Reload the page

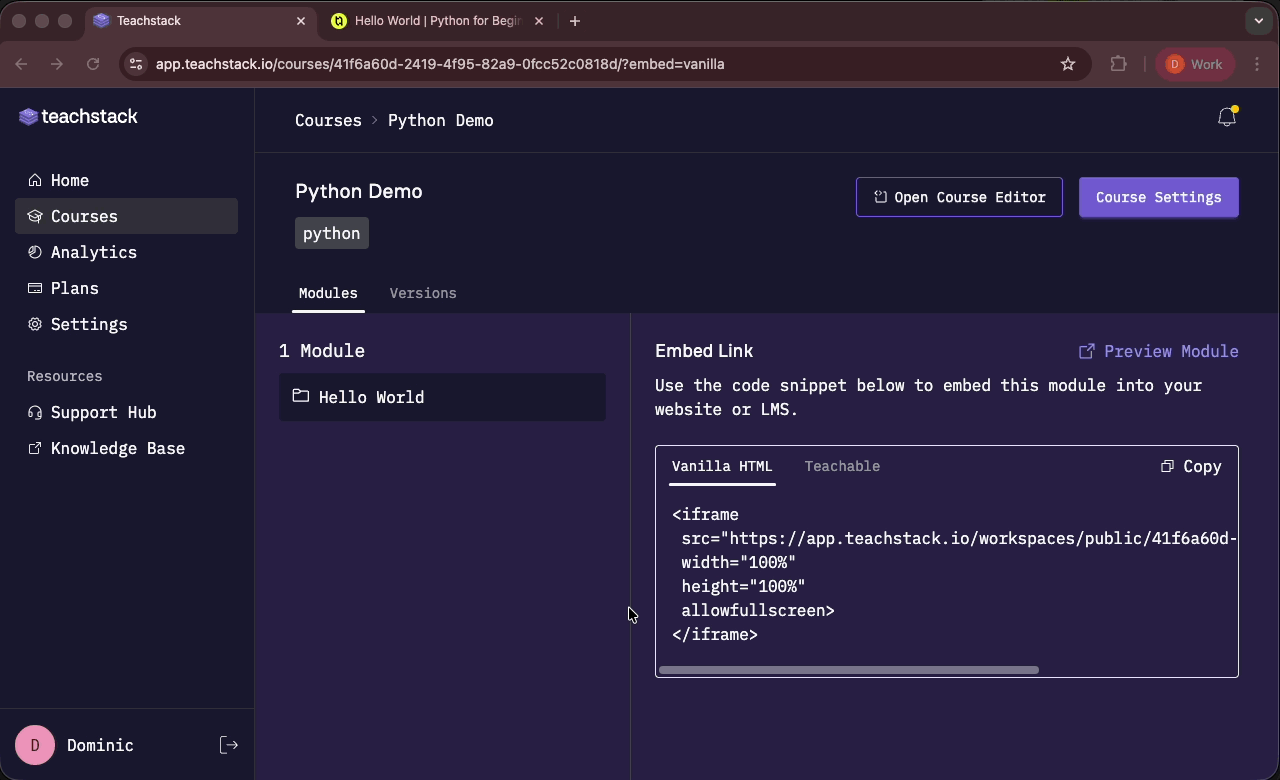click(x=93, y=64)
